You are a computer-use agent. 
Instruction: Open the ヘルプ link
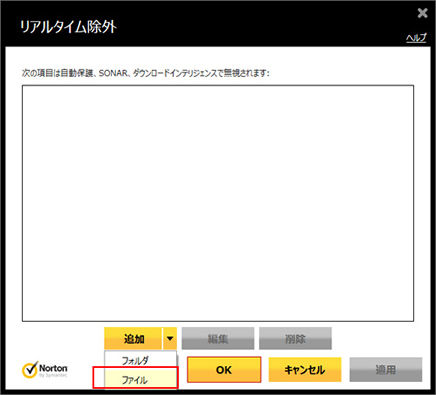click(x=416, y=38)
